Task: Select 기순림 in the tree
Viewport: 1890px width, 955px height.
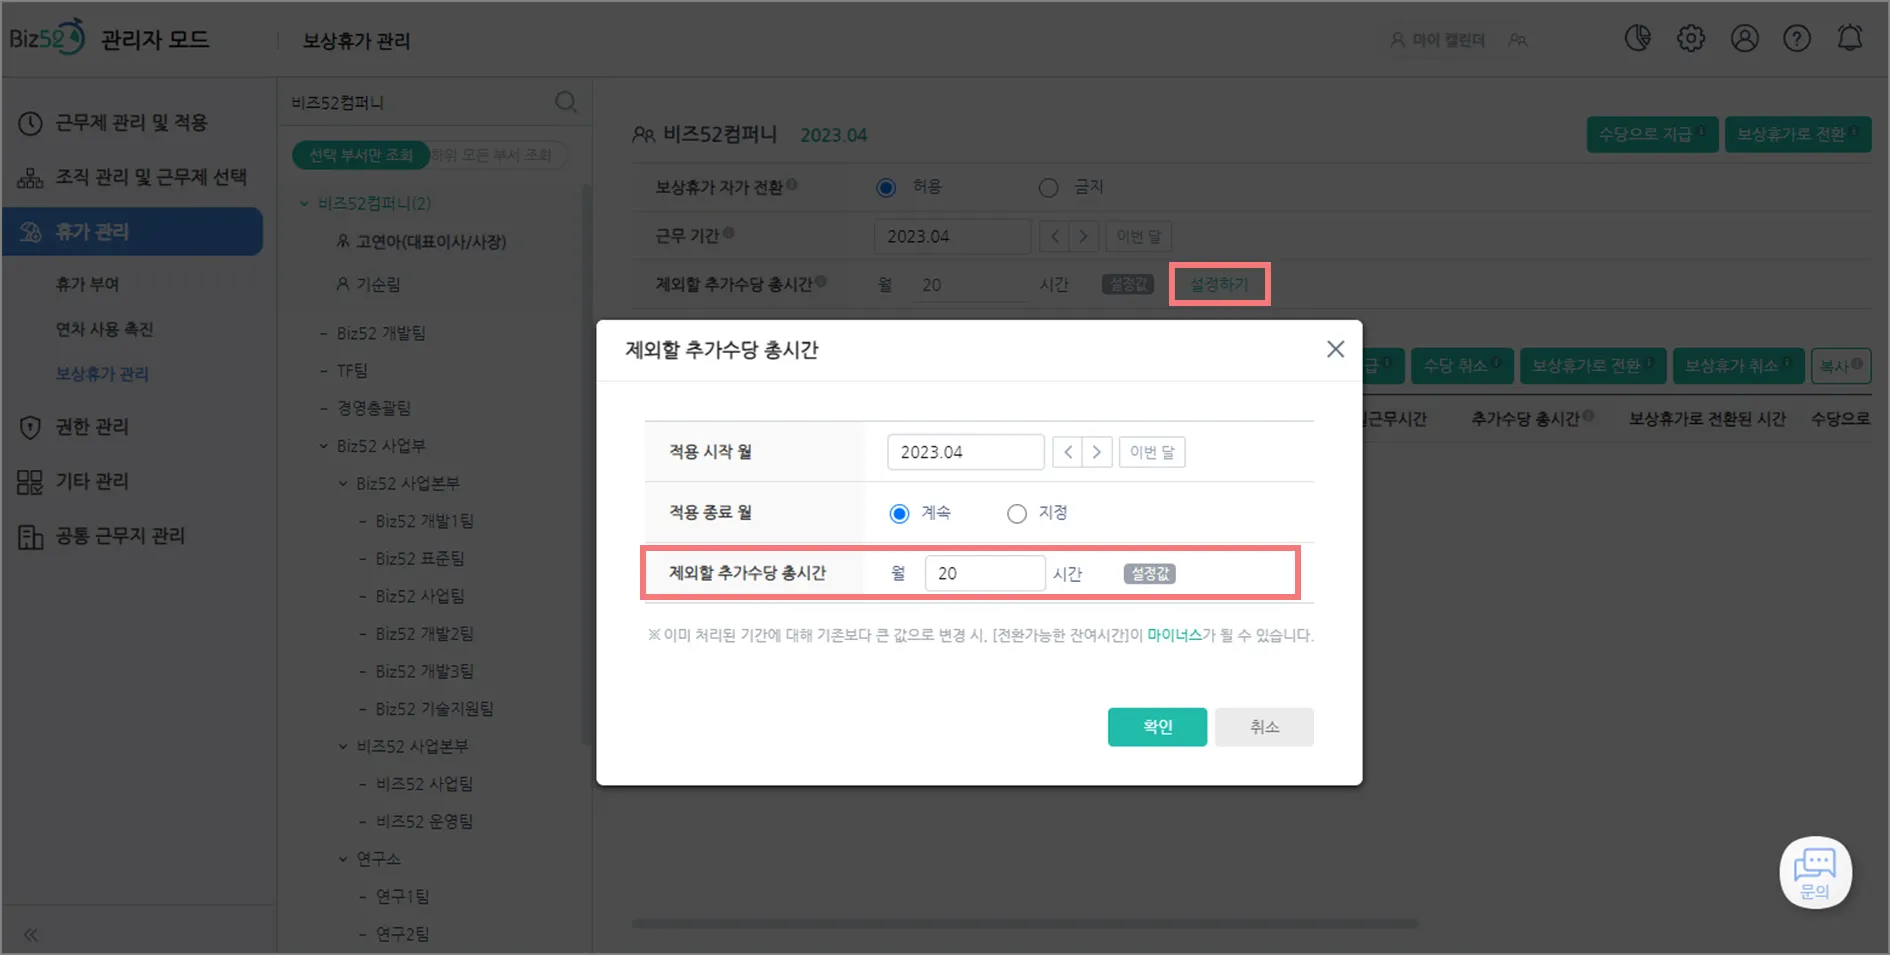Action: pos(378,285)
